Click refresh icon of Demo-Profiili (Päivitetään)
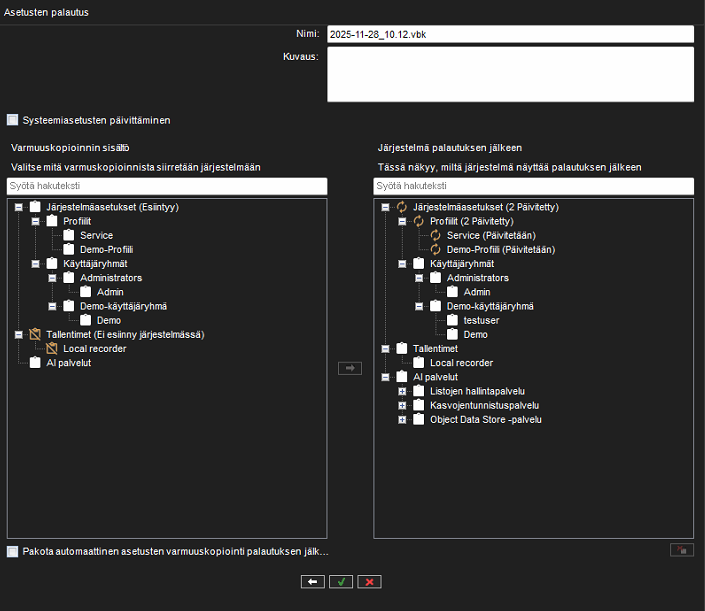 [x=435, y=249]
